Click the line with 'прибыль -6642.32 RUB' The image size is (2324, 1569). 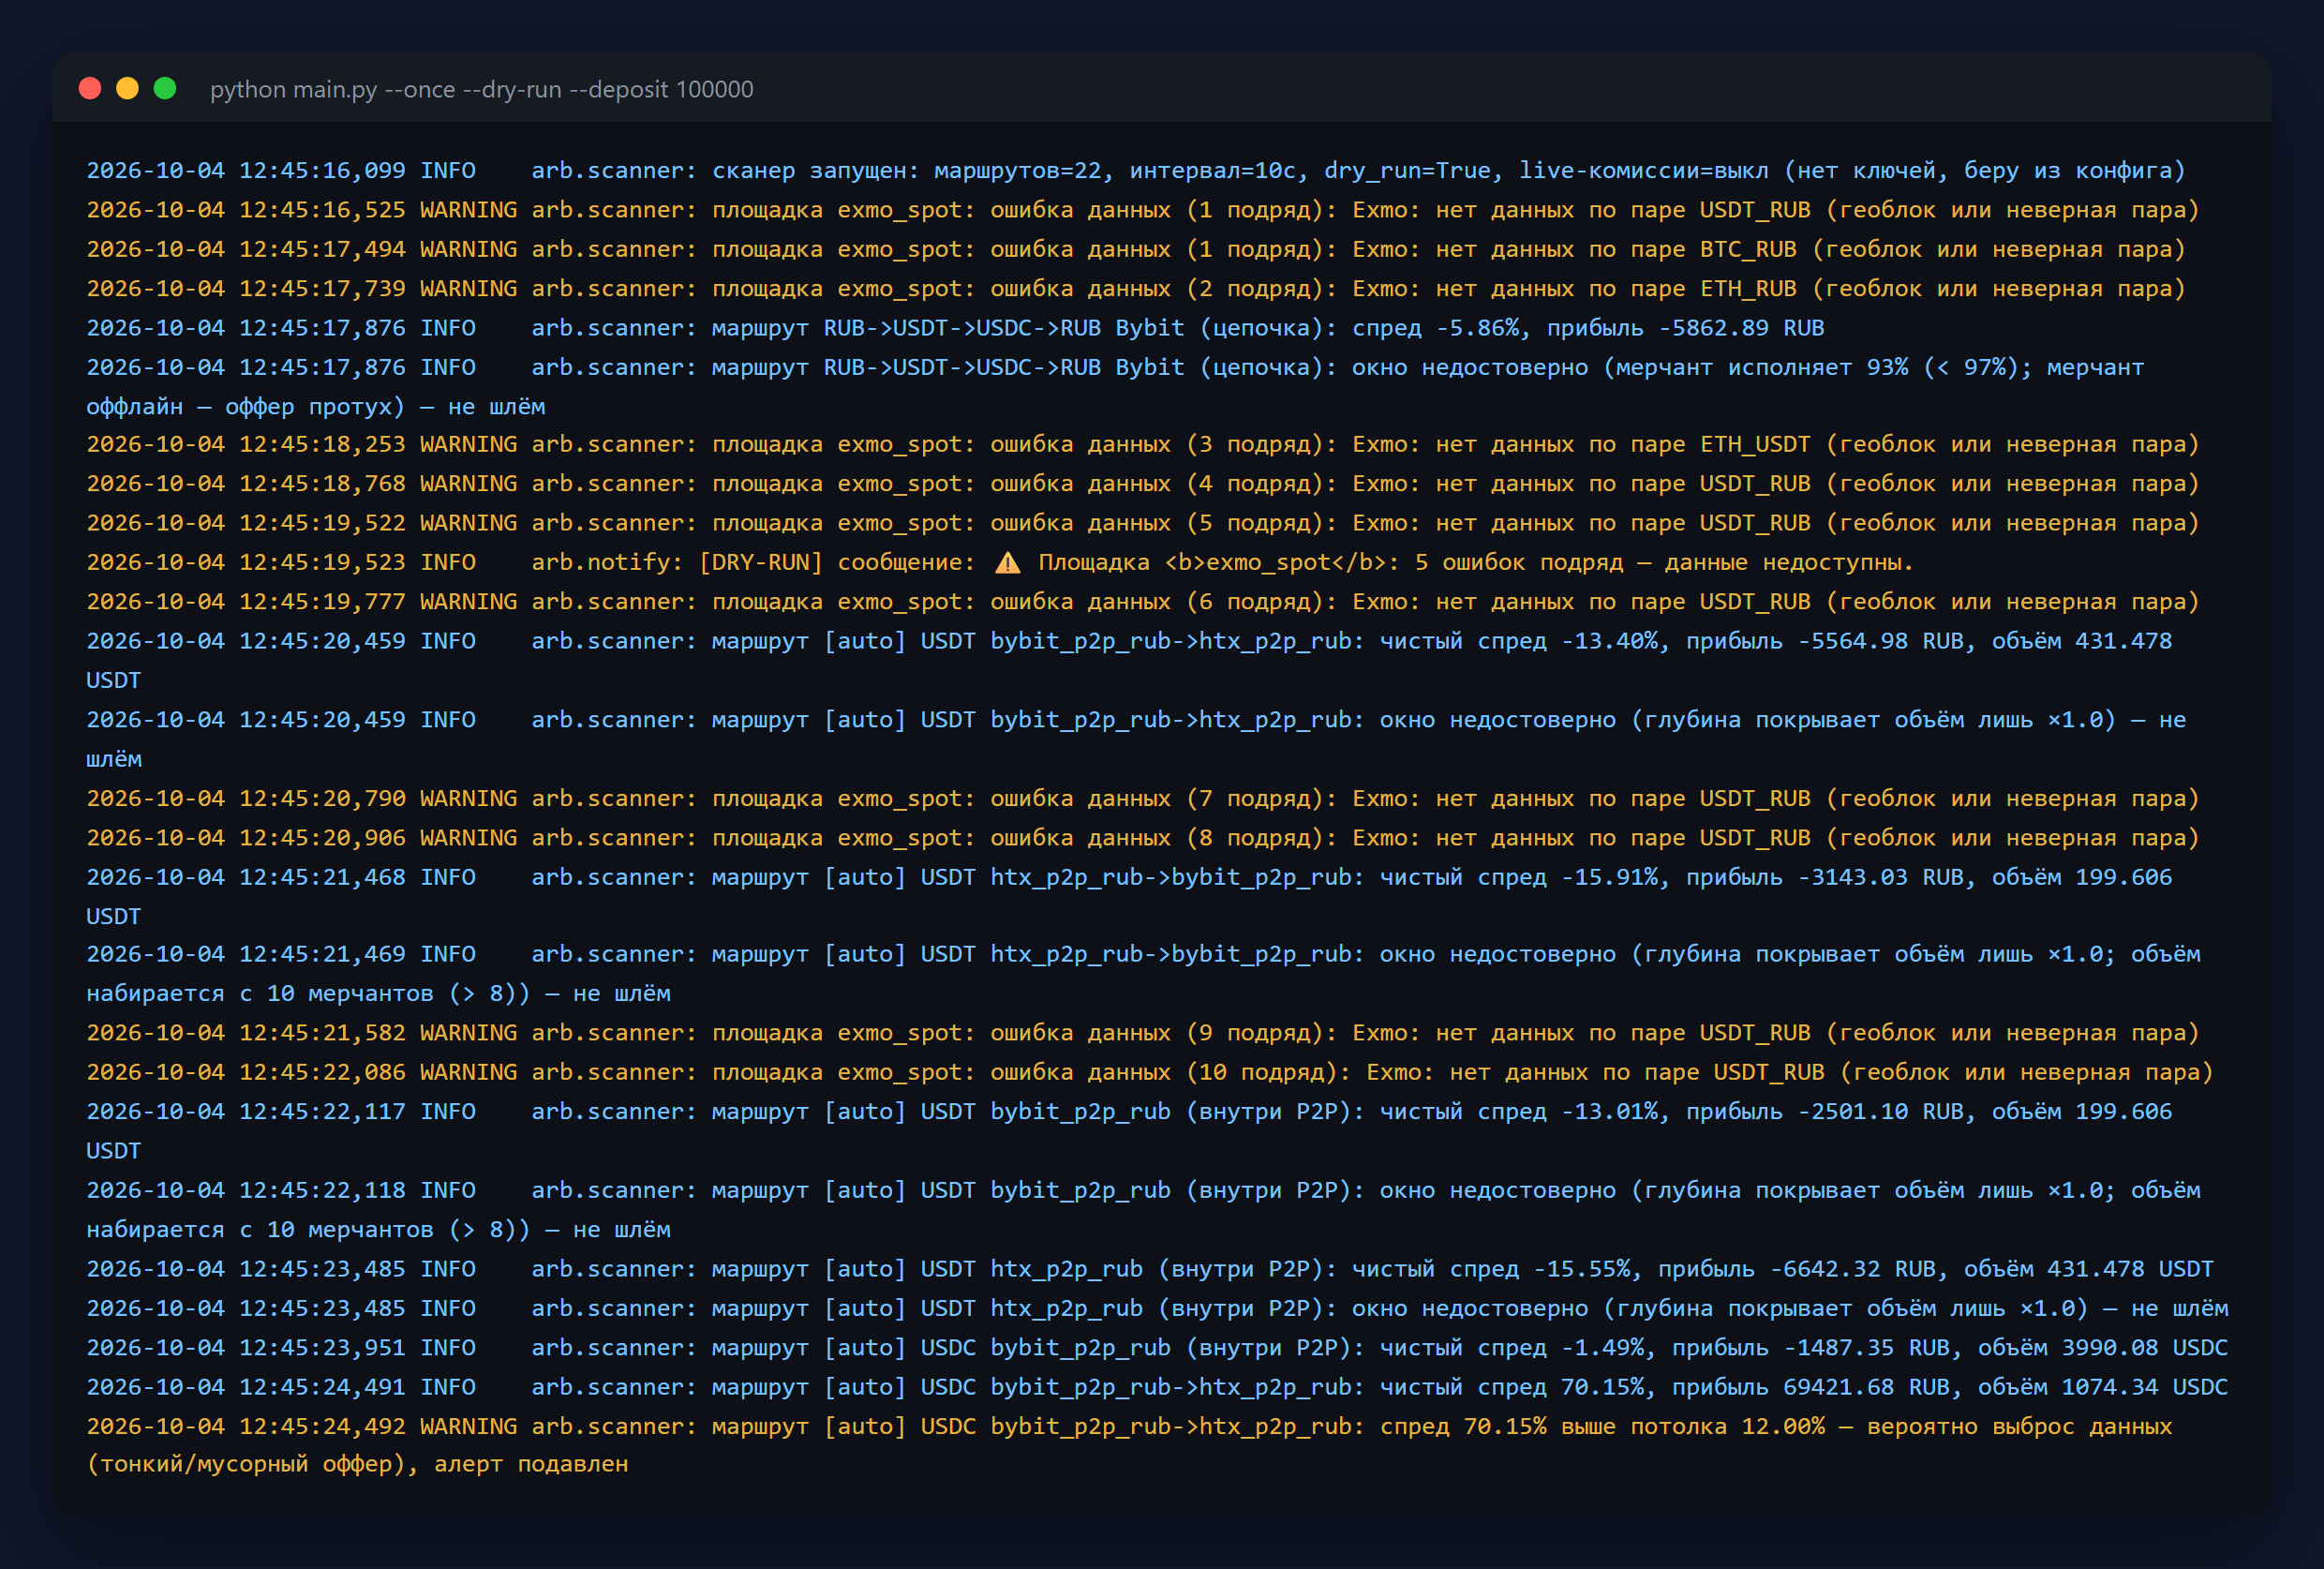1149,1269
